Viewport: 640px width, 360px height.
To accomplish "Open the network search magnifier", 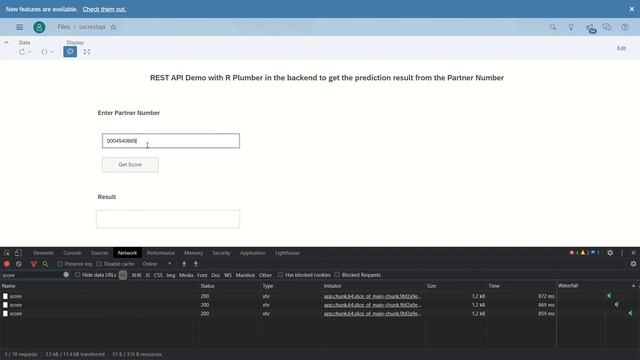I will tap(45, 264).
